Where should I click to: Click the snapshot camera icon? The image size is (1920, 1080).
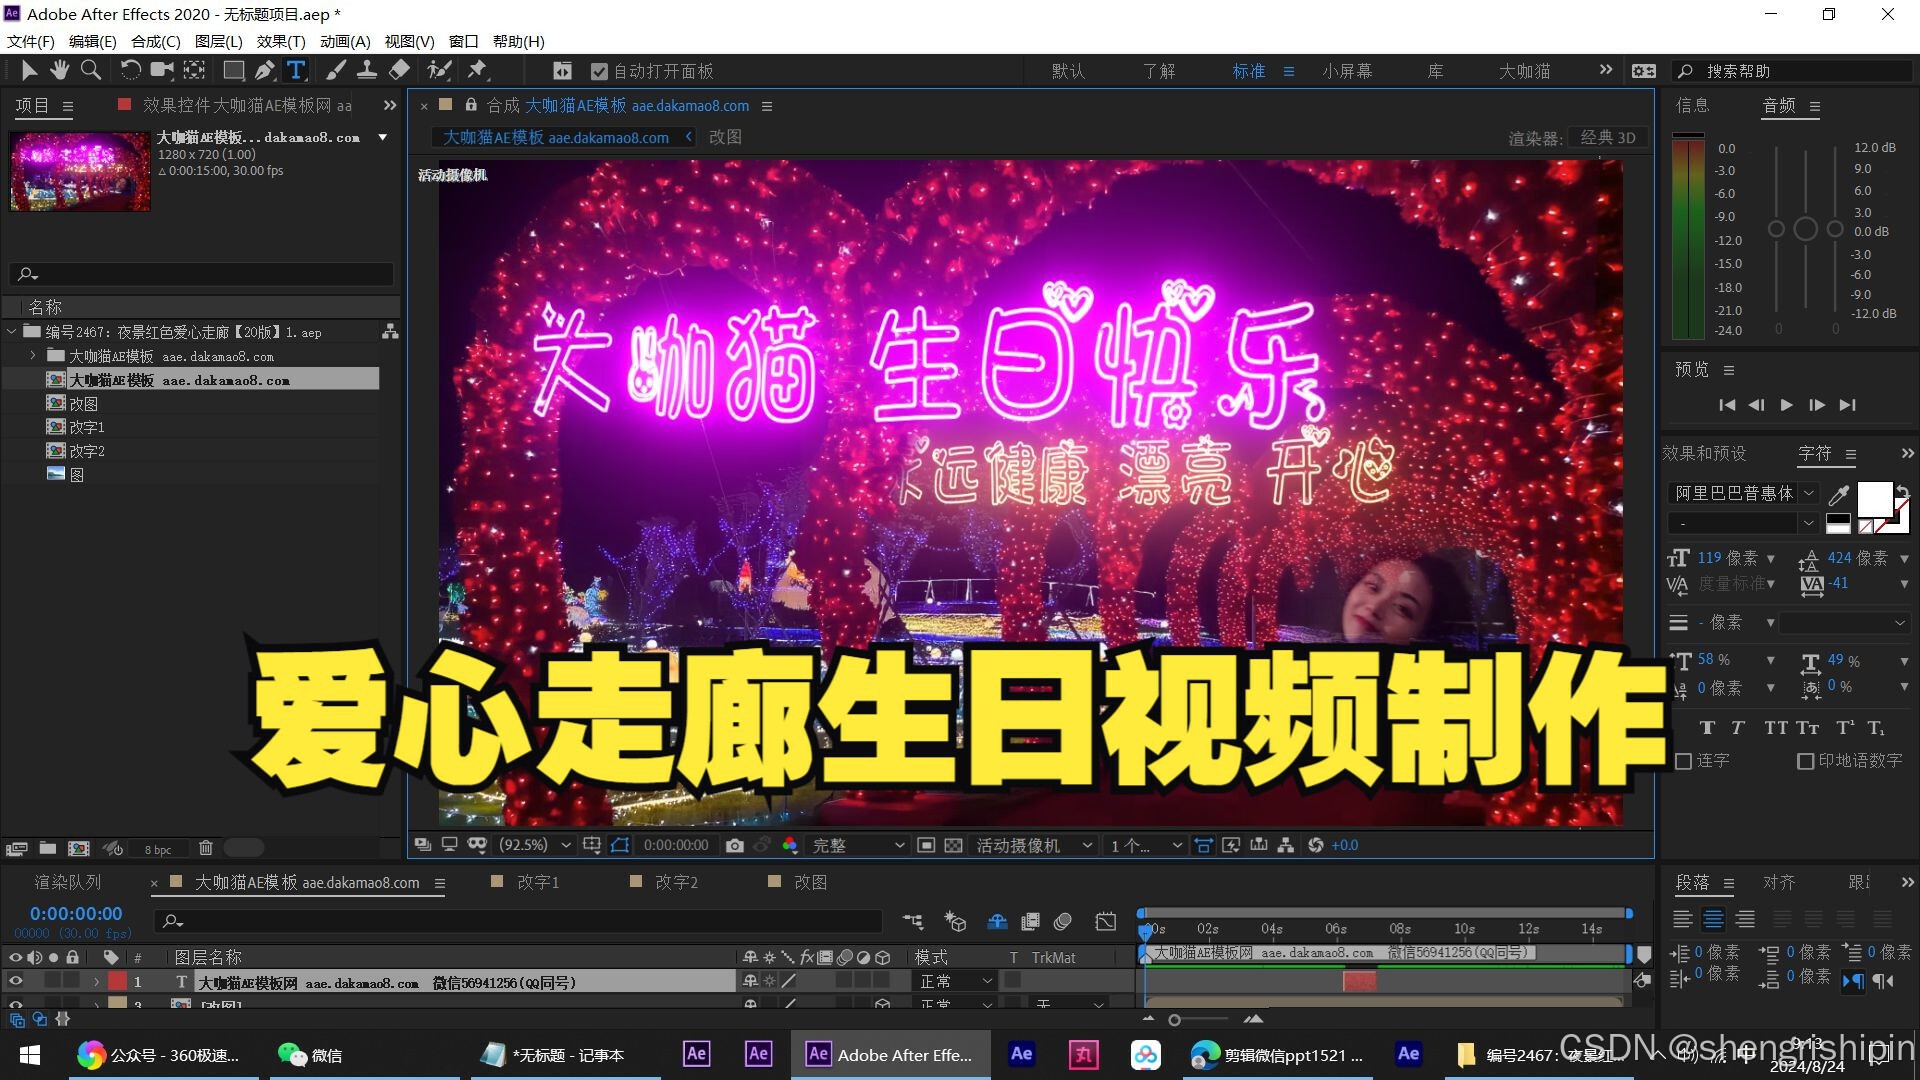735,845
